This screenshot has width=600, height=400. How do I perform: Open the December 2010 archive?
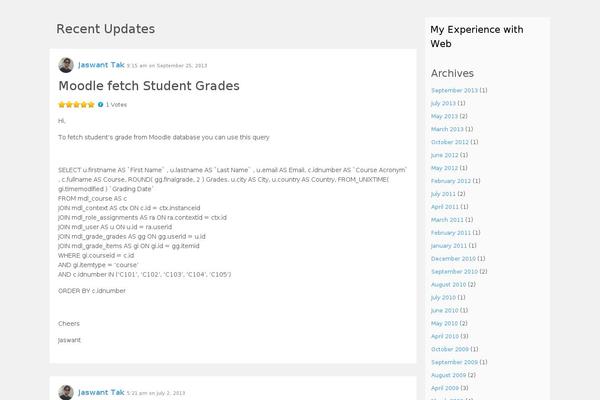[x=453, y=259]
